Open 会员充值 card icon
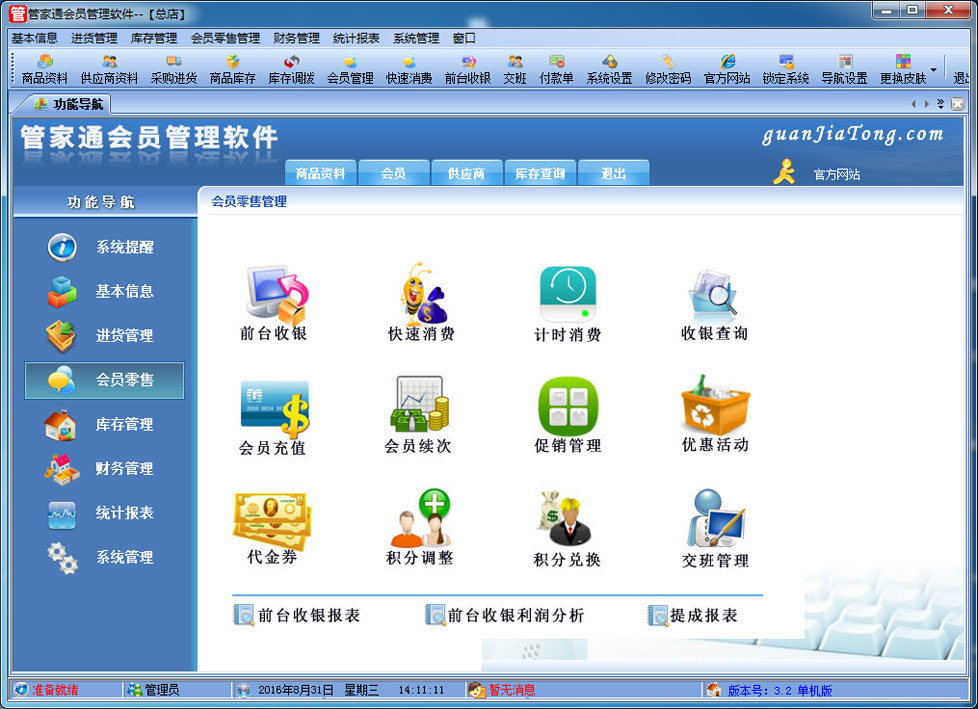978x709 pixels. (x=274, y=407)
